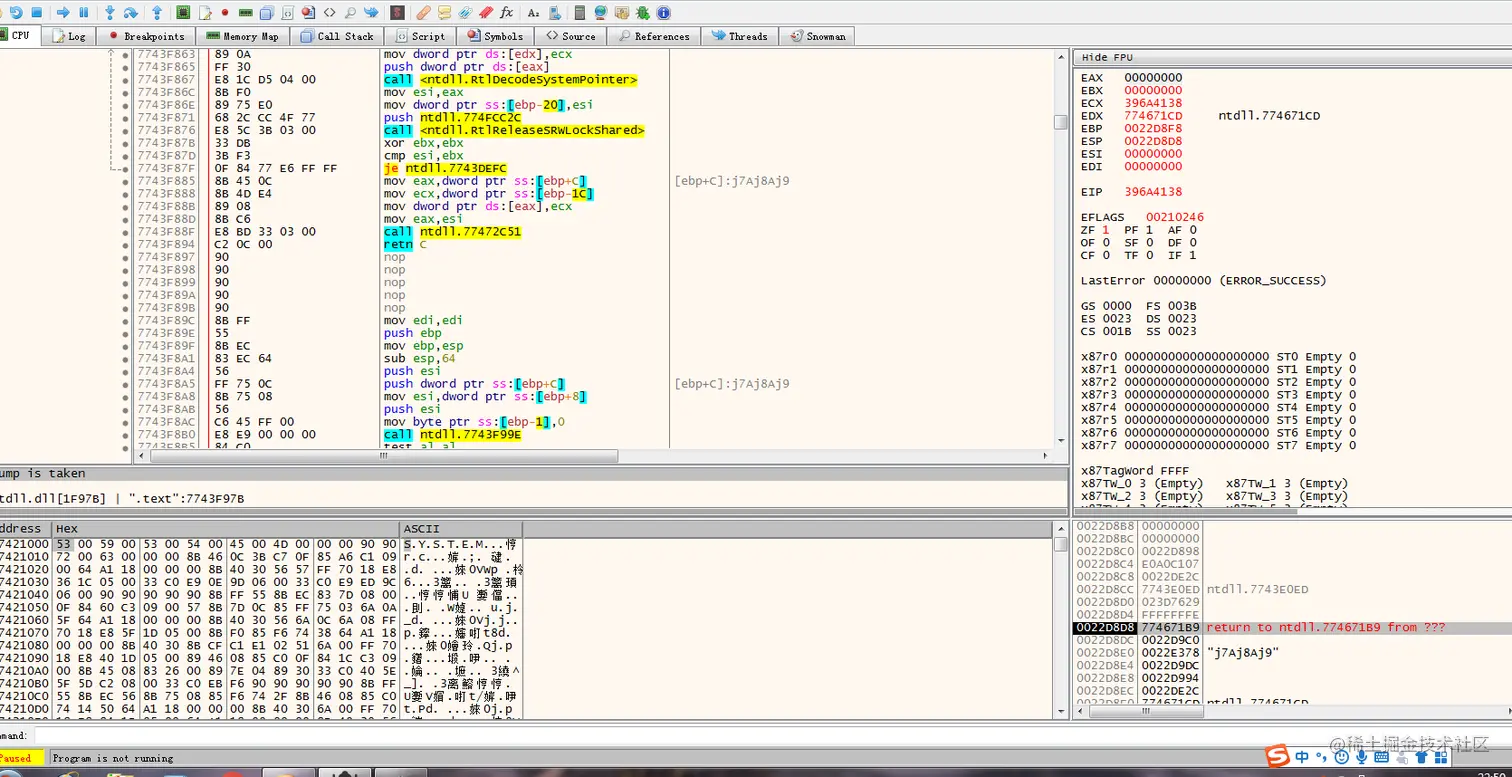
Task: Open Symbols from the toolbar icon
Action: 308,12
